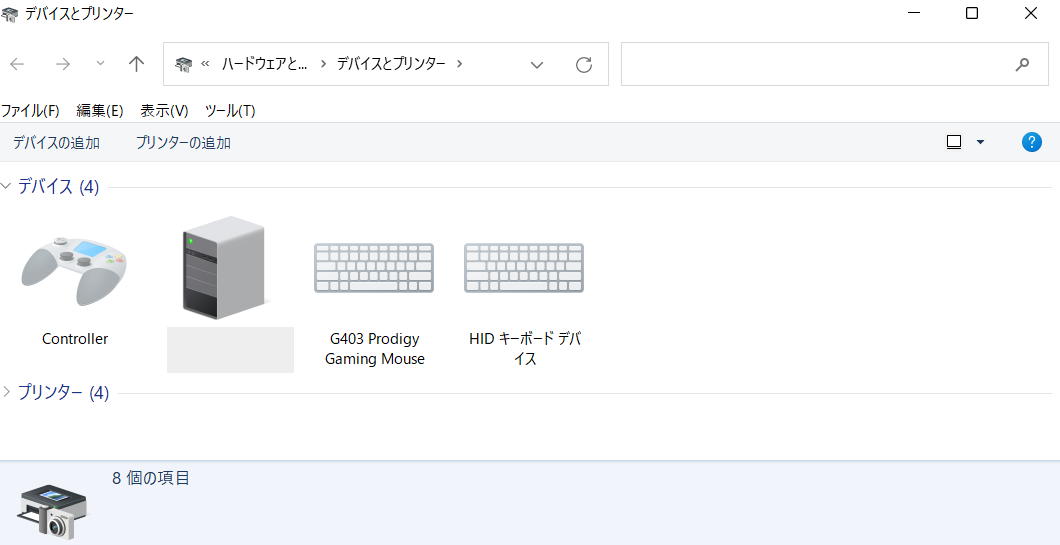This screenshot has width=1060, height=545.
Task: Click the G403 Prodigy Gaming Mouse label
Action: point(375,349)
